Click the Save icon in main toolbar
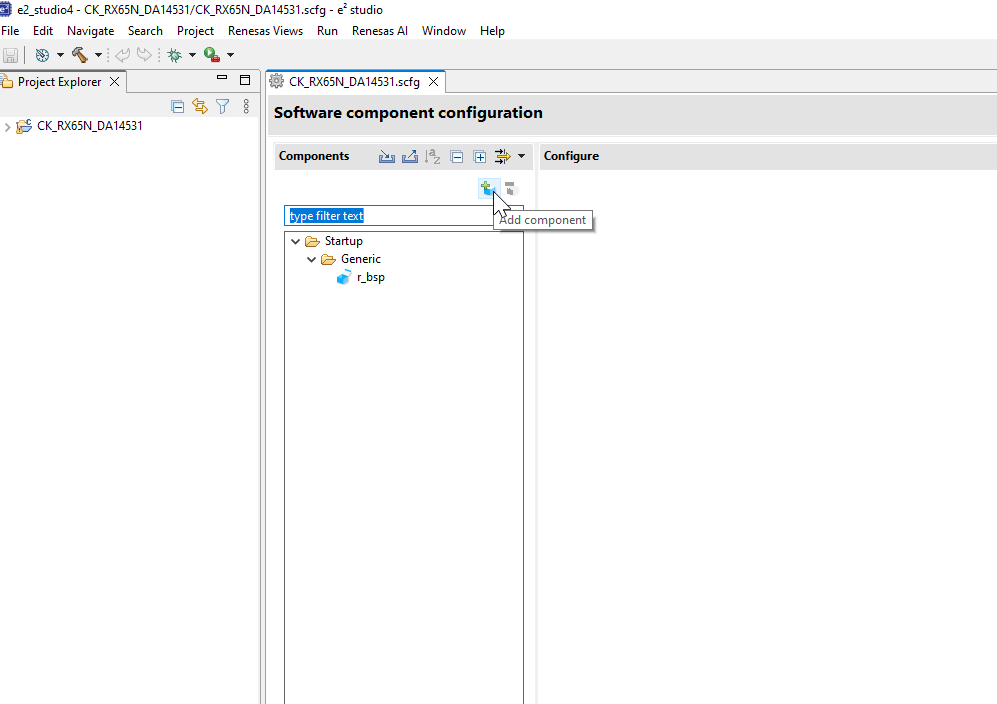The width and height of the screenshot is (997, 704). pyautogui.click(x=10, y=55)
